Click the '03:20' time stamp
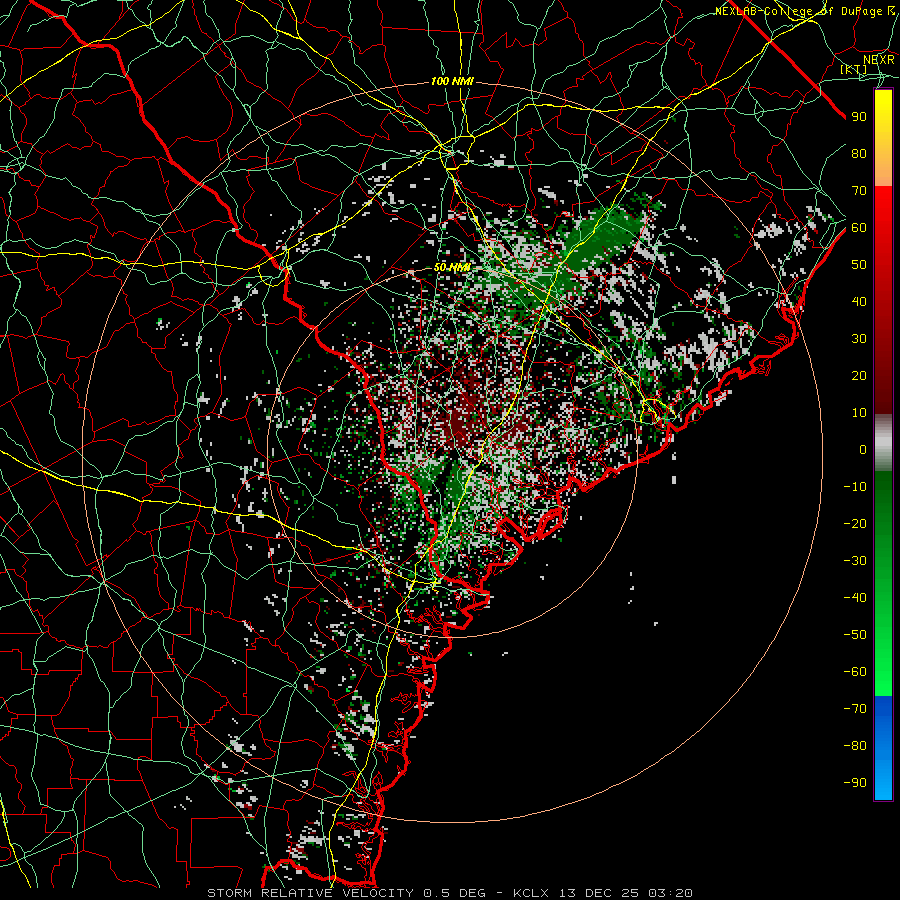Image resolution: width=900 pixels, height=900 pixels. (x=670, y=893)
